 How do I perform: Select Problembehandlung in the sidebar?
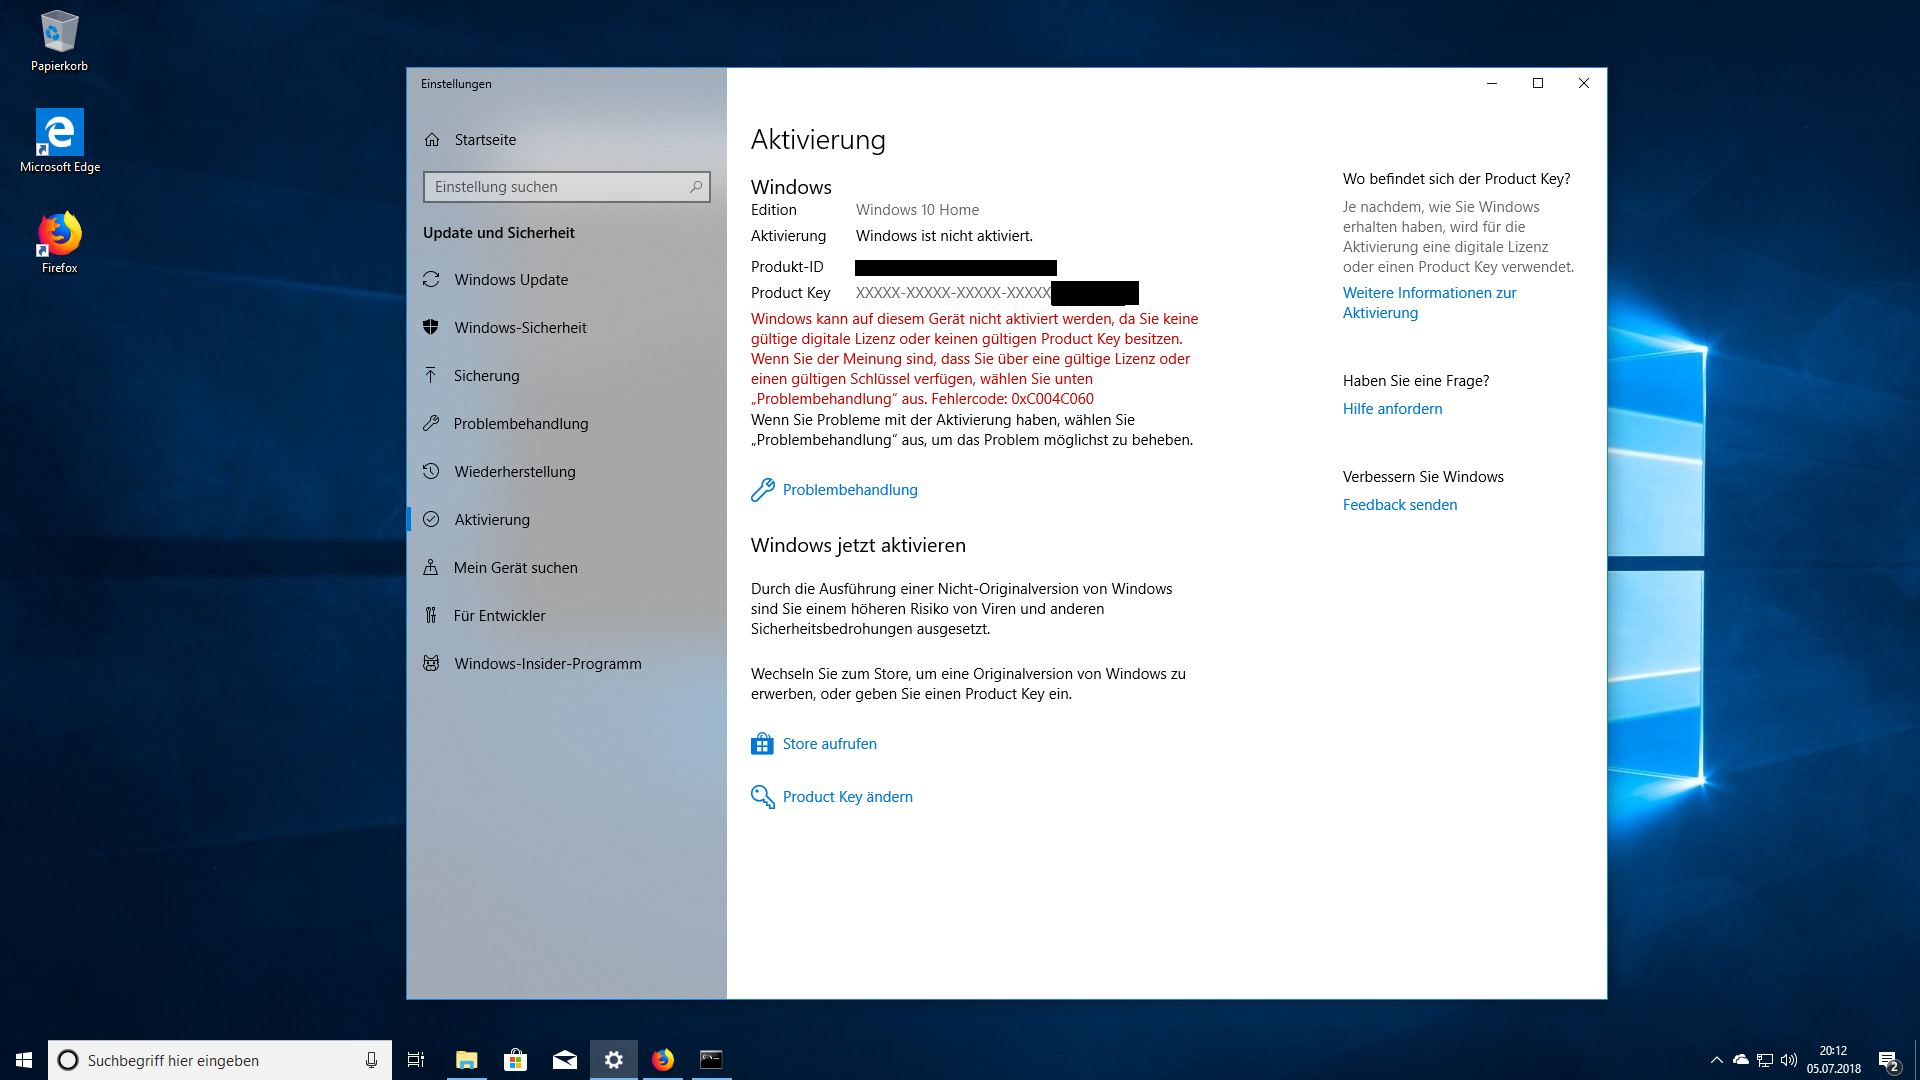point(521,423)
